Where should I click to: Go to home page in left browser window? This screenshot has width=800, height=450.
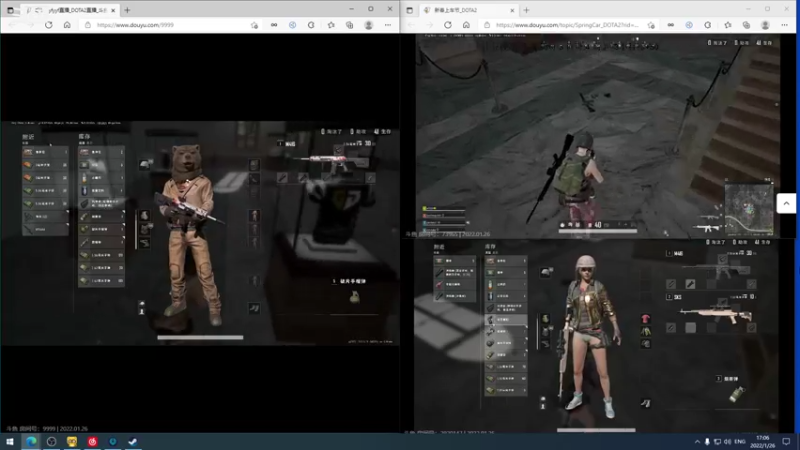[x=67, y=24]
